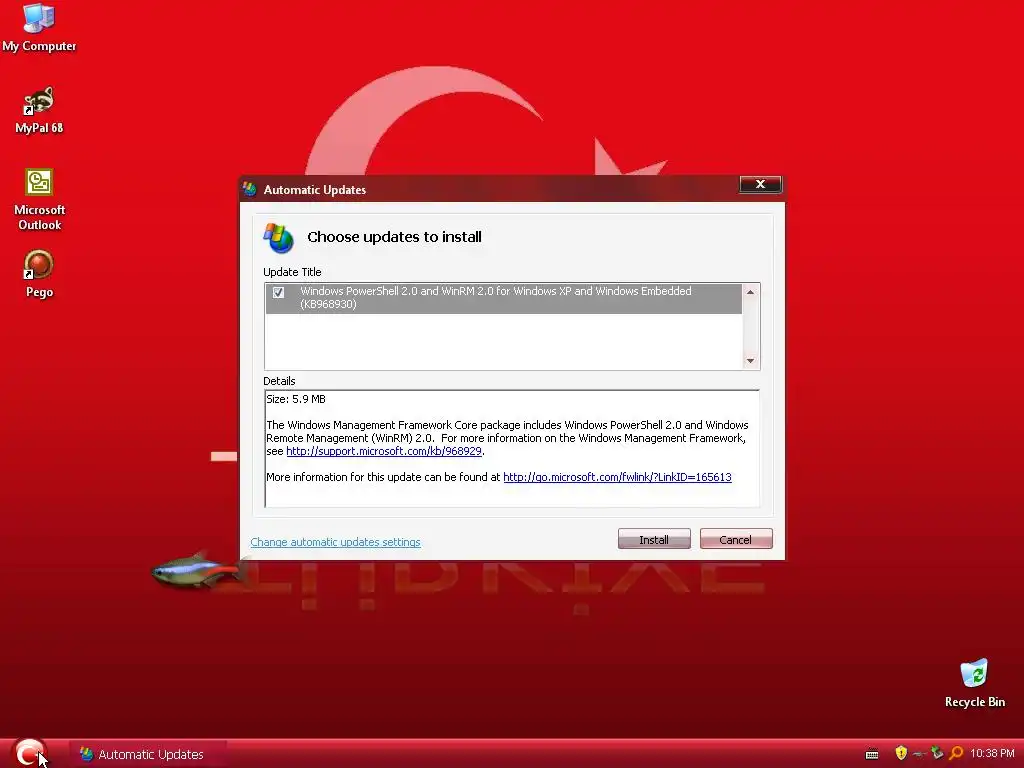This screenshot has height=768, width=1024.
Task: Select the Microsoft Outlook desktop icon
Action: click(39, 199)
